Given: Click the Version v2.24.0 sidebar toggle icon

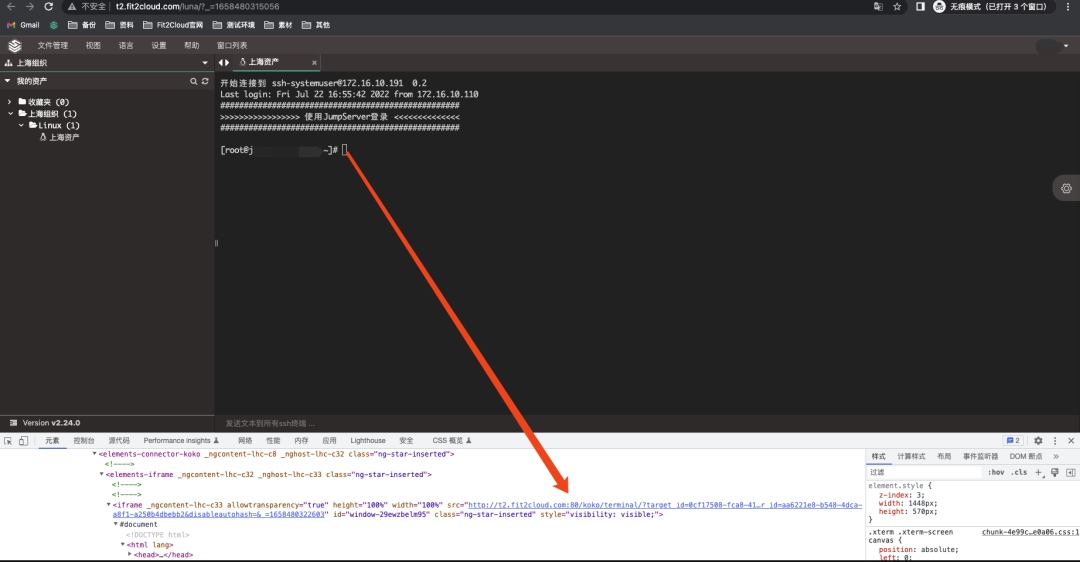Looking at the screenshot, I should tap(13, 423).
